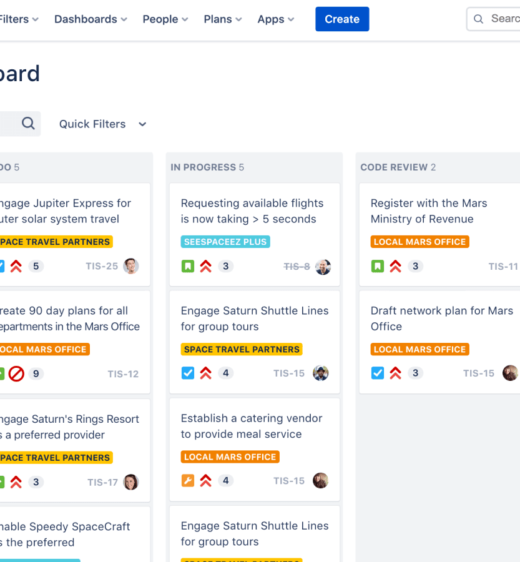The height and width of the screenshot is (562, 520).
Task: Click assignee avatar on catering vendor card
Action: click(320, 481)
